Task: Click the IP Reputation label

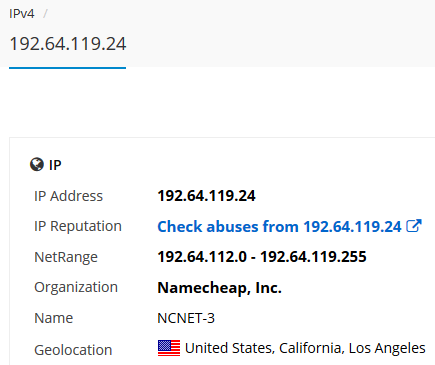Action: coord(78,226)
